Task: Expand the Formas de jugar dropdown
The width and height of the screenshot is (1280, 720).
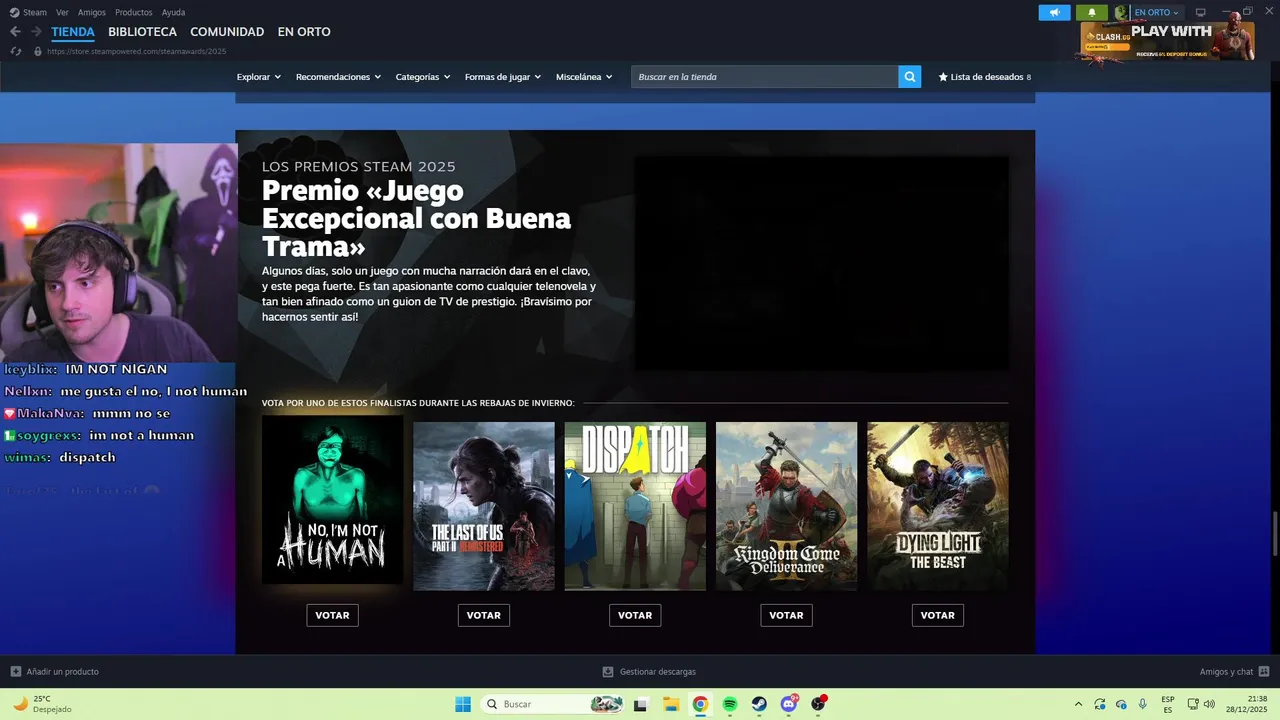Action: (x=503, y=77)
